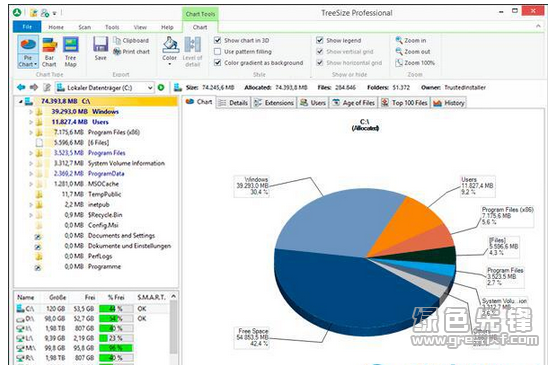Click the Zoom in icon
The image size is (560, 365).
coord(399,40)
